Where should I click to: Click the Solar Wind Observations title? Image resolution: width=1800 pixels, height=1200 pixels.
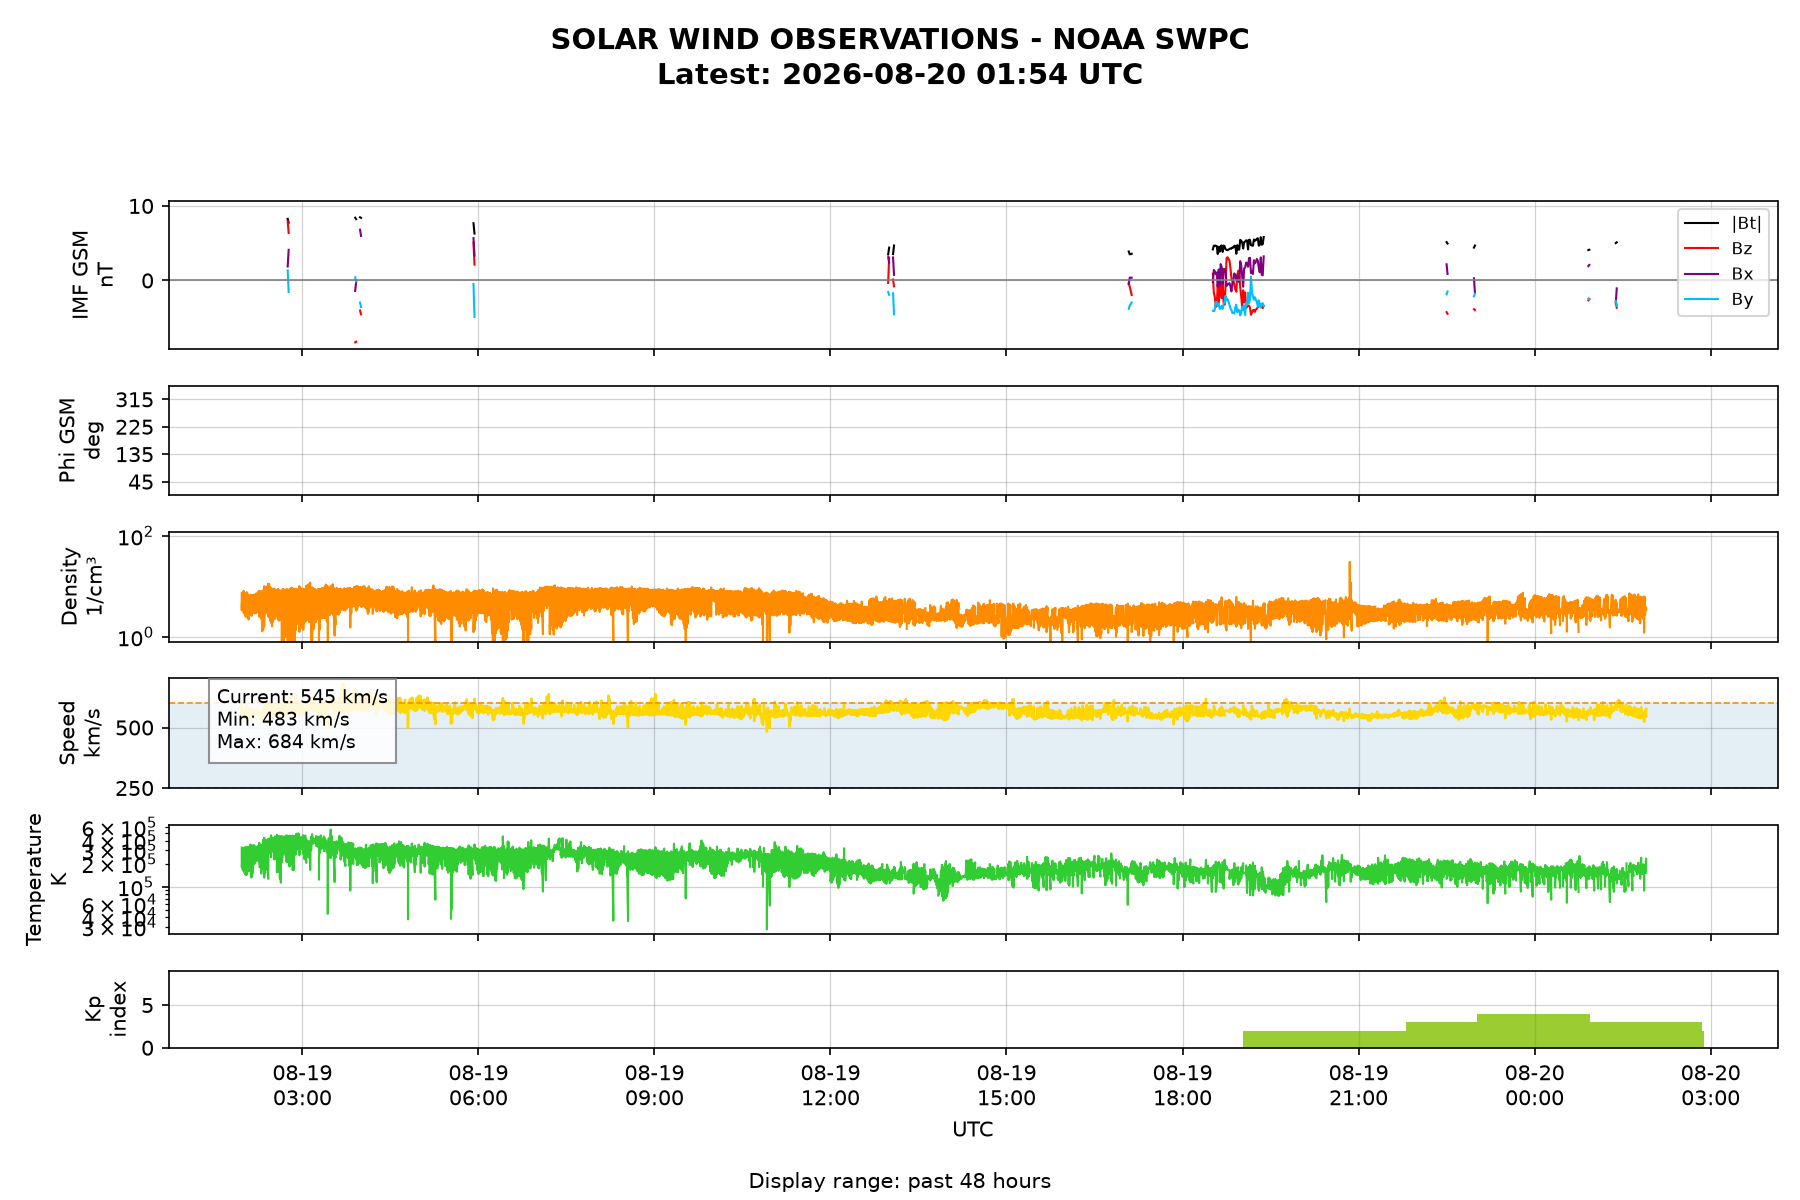(x=900, y=39)
